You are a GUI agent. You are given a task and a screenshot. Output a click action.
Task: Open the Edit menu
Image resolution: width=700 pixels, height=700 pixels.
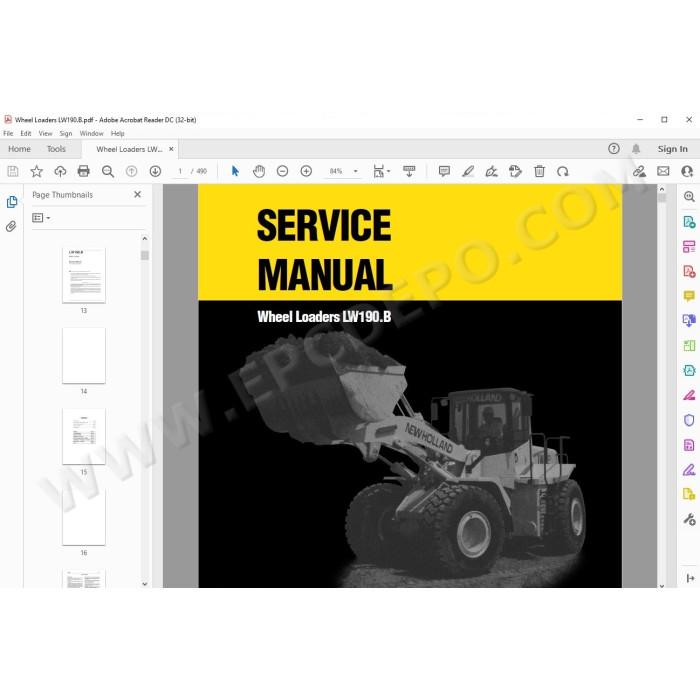click(26, 133)
